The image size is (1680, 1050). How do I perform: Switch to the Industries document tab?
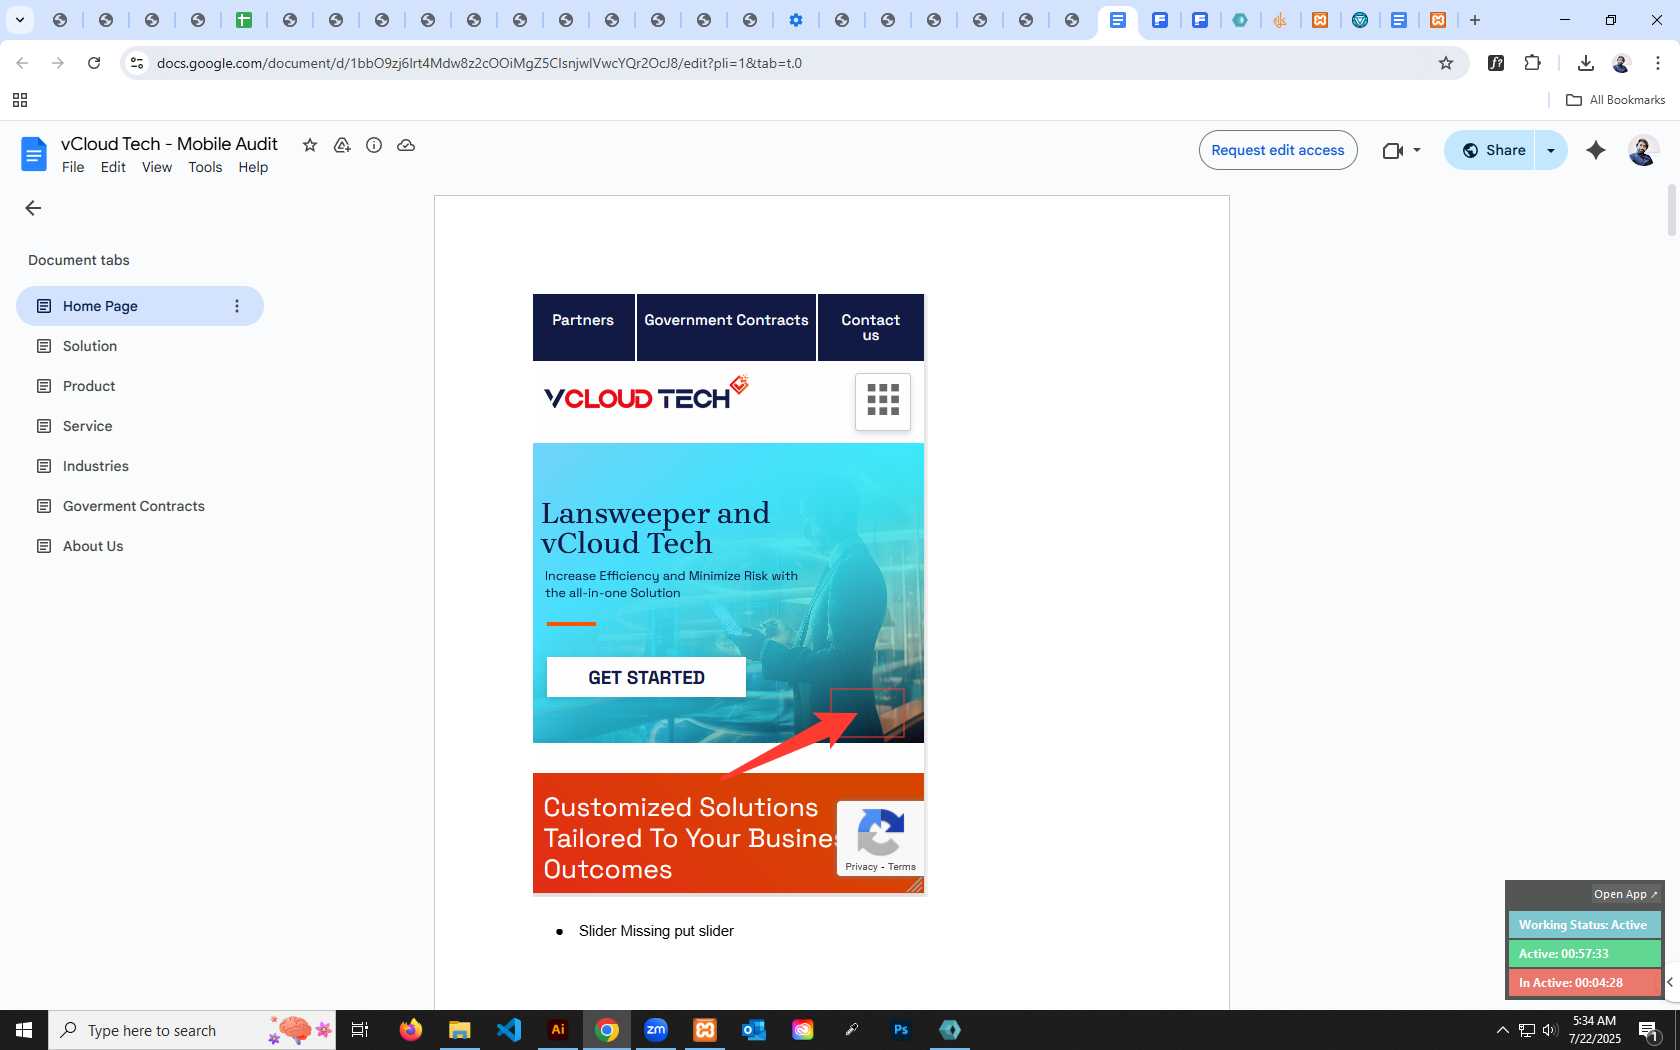coord(96,466)
